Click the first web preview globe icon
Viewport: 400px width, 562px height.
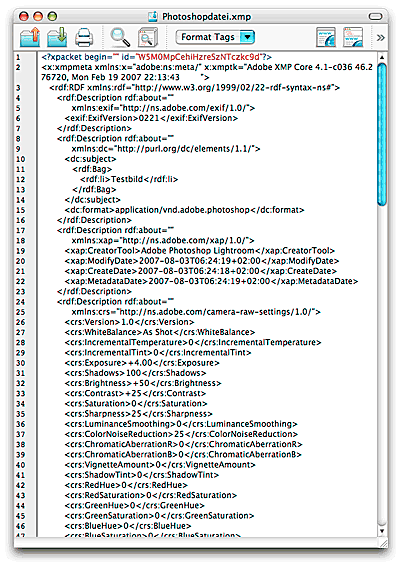(326, 37)
